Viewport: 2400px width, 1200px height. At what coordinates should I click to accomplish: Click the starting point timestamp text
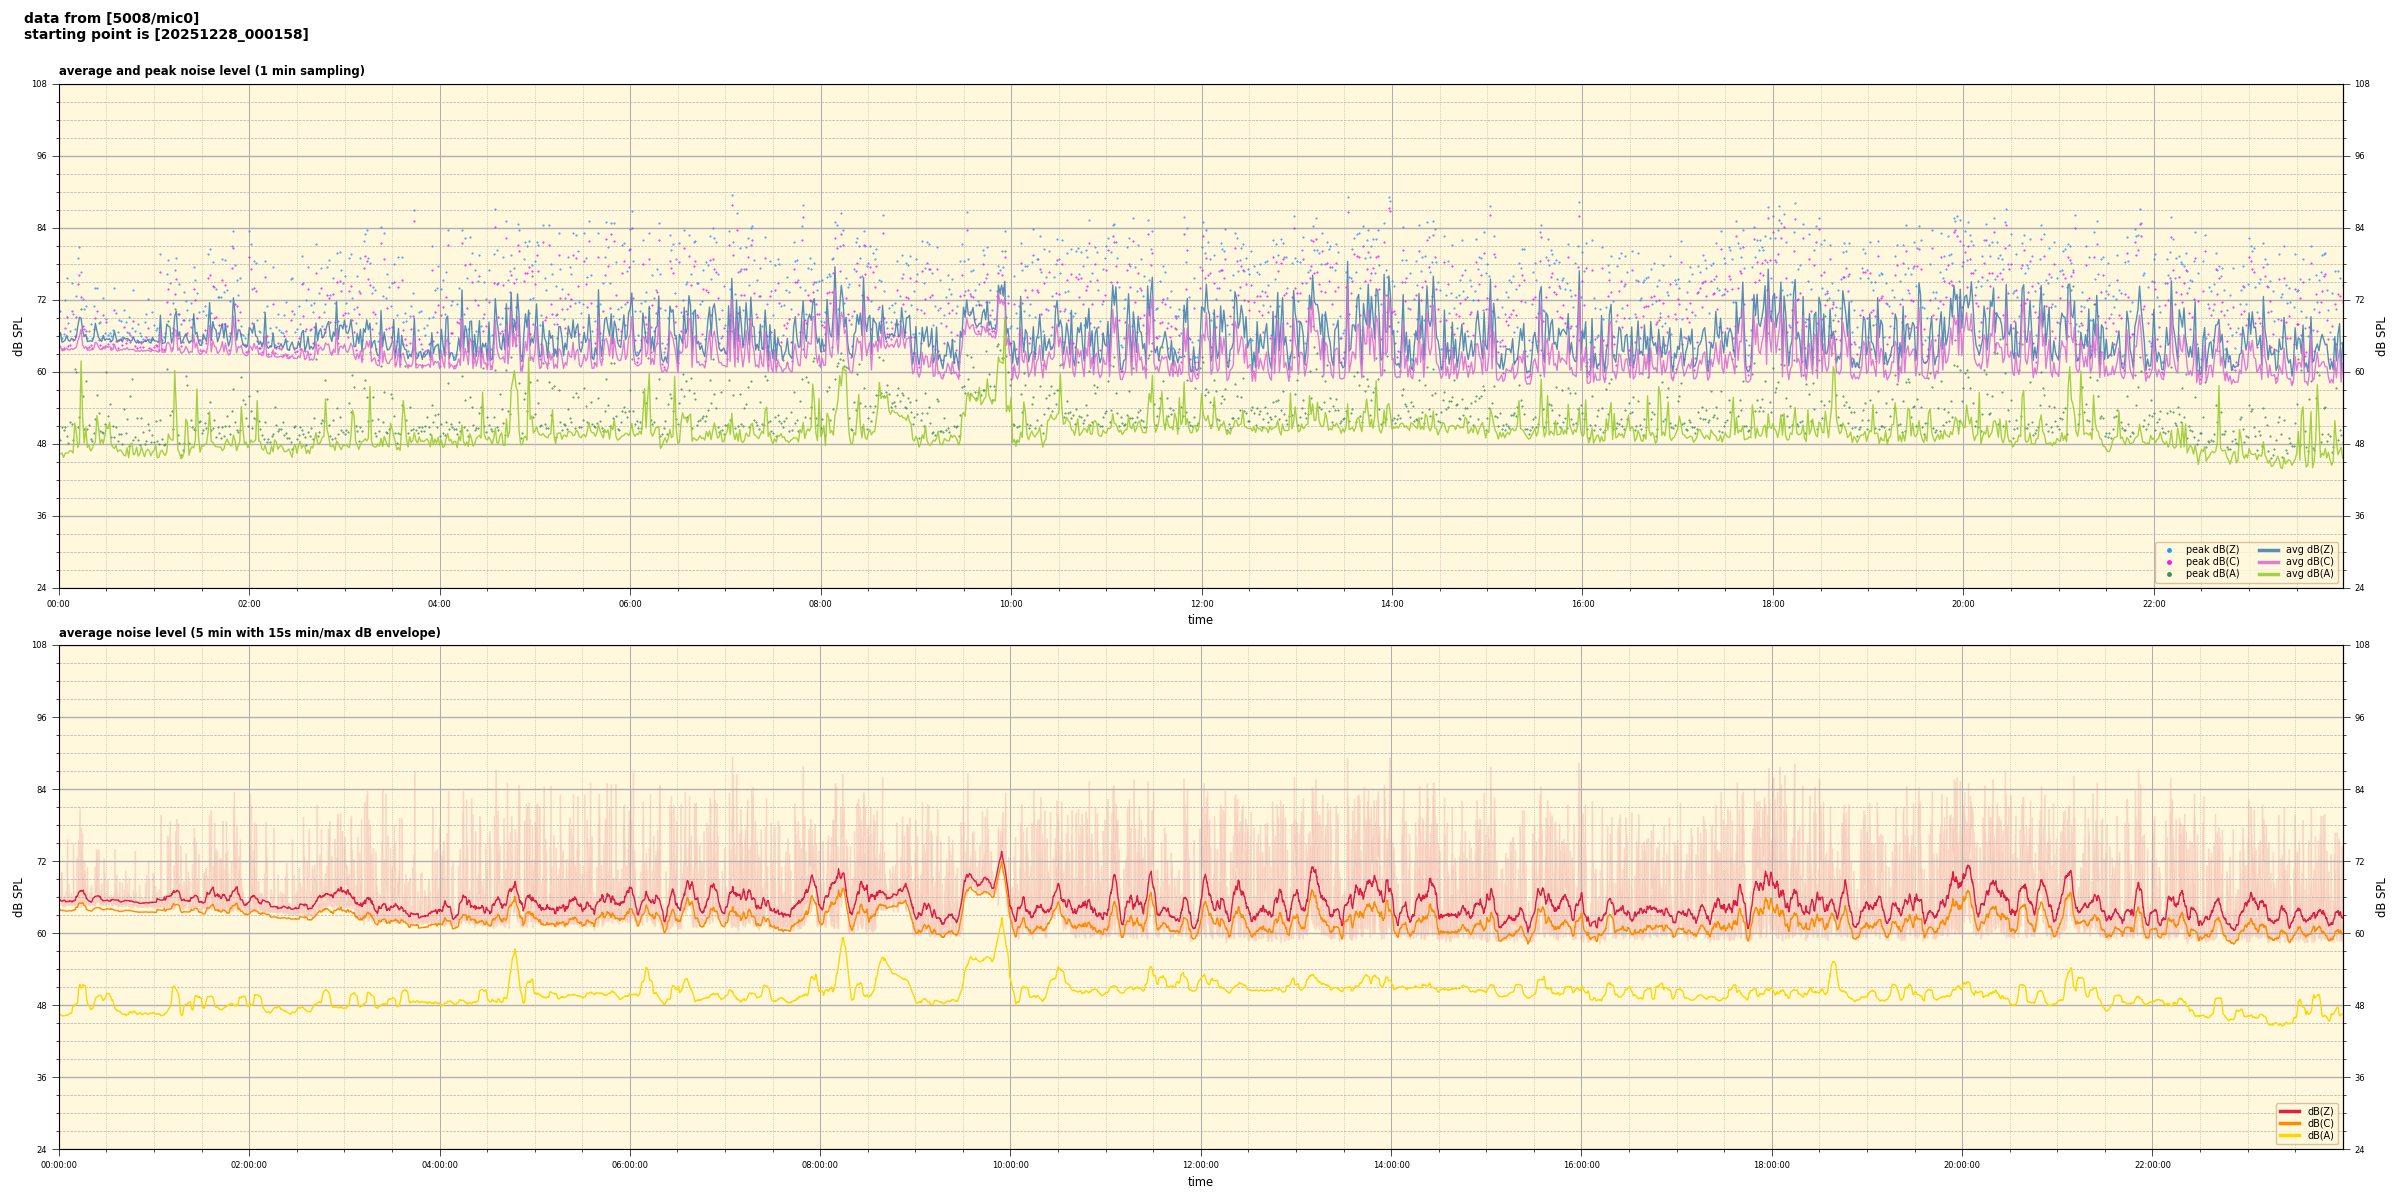pyautogui.click(x=166, y=35)
